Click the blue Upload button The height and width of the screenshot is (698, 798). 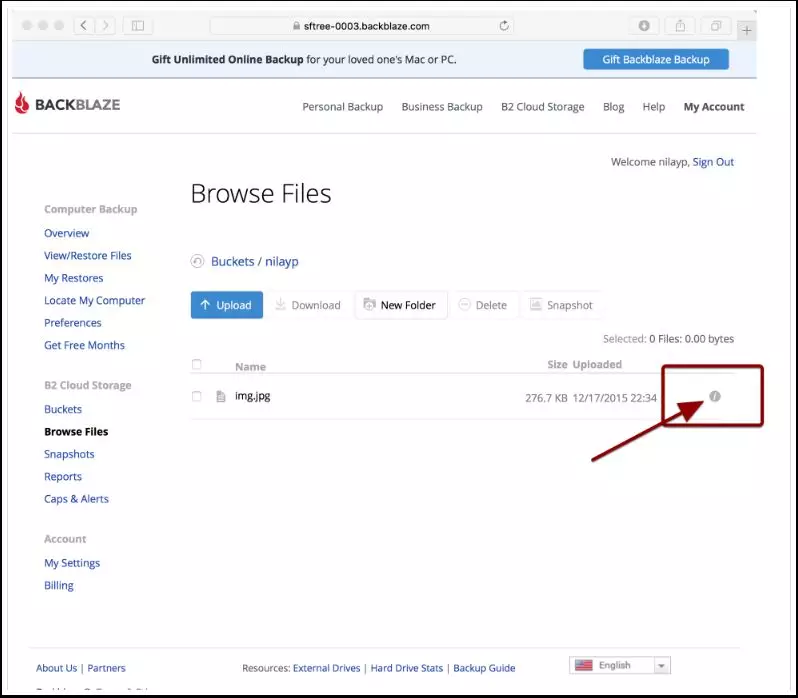[x=227, y=305]
